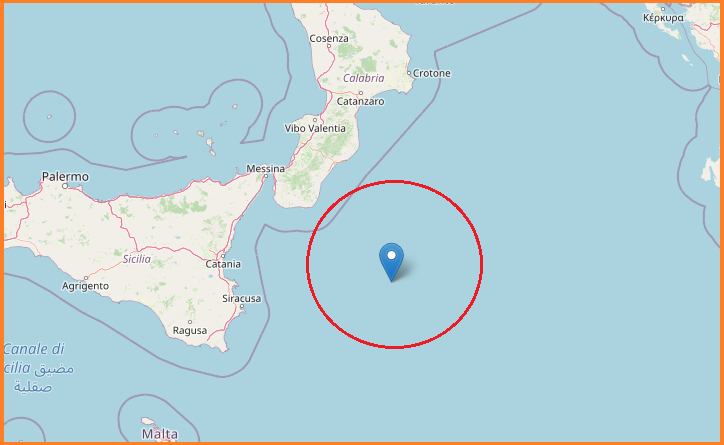Image resolution: width=724 pixels, height=445 pixels.
Task: Select the Sicilia region label
Action: [x=137, y=259]
